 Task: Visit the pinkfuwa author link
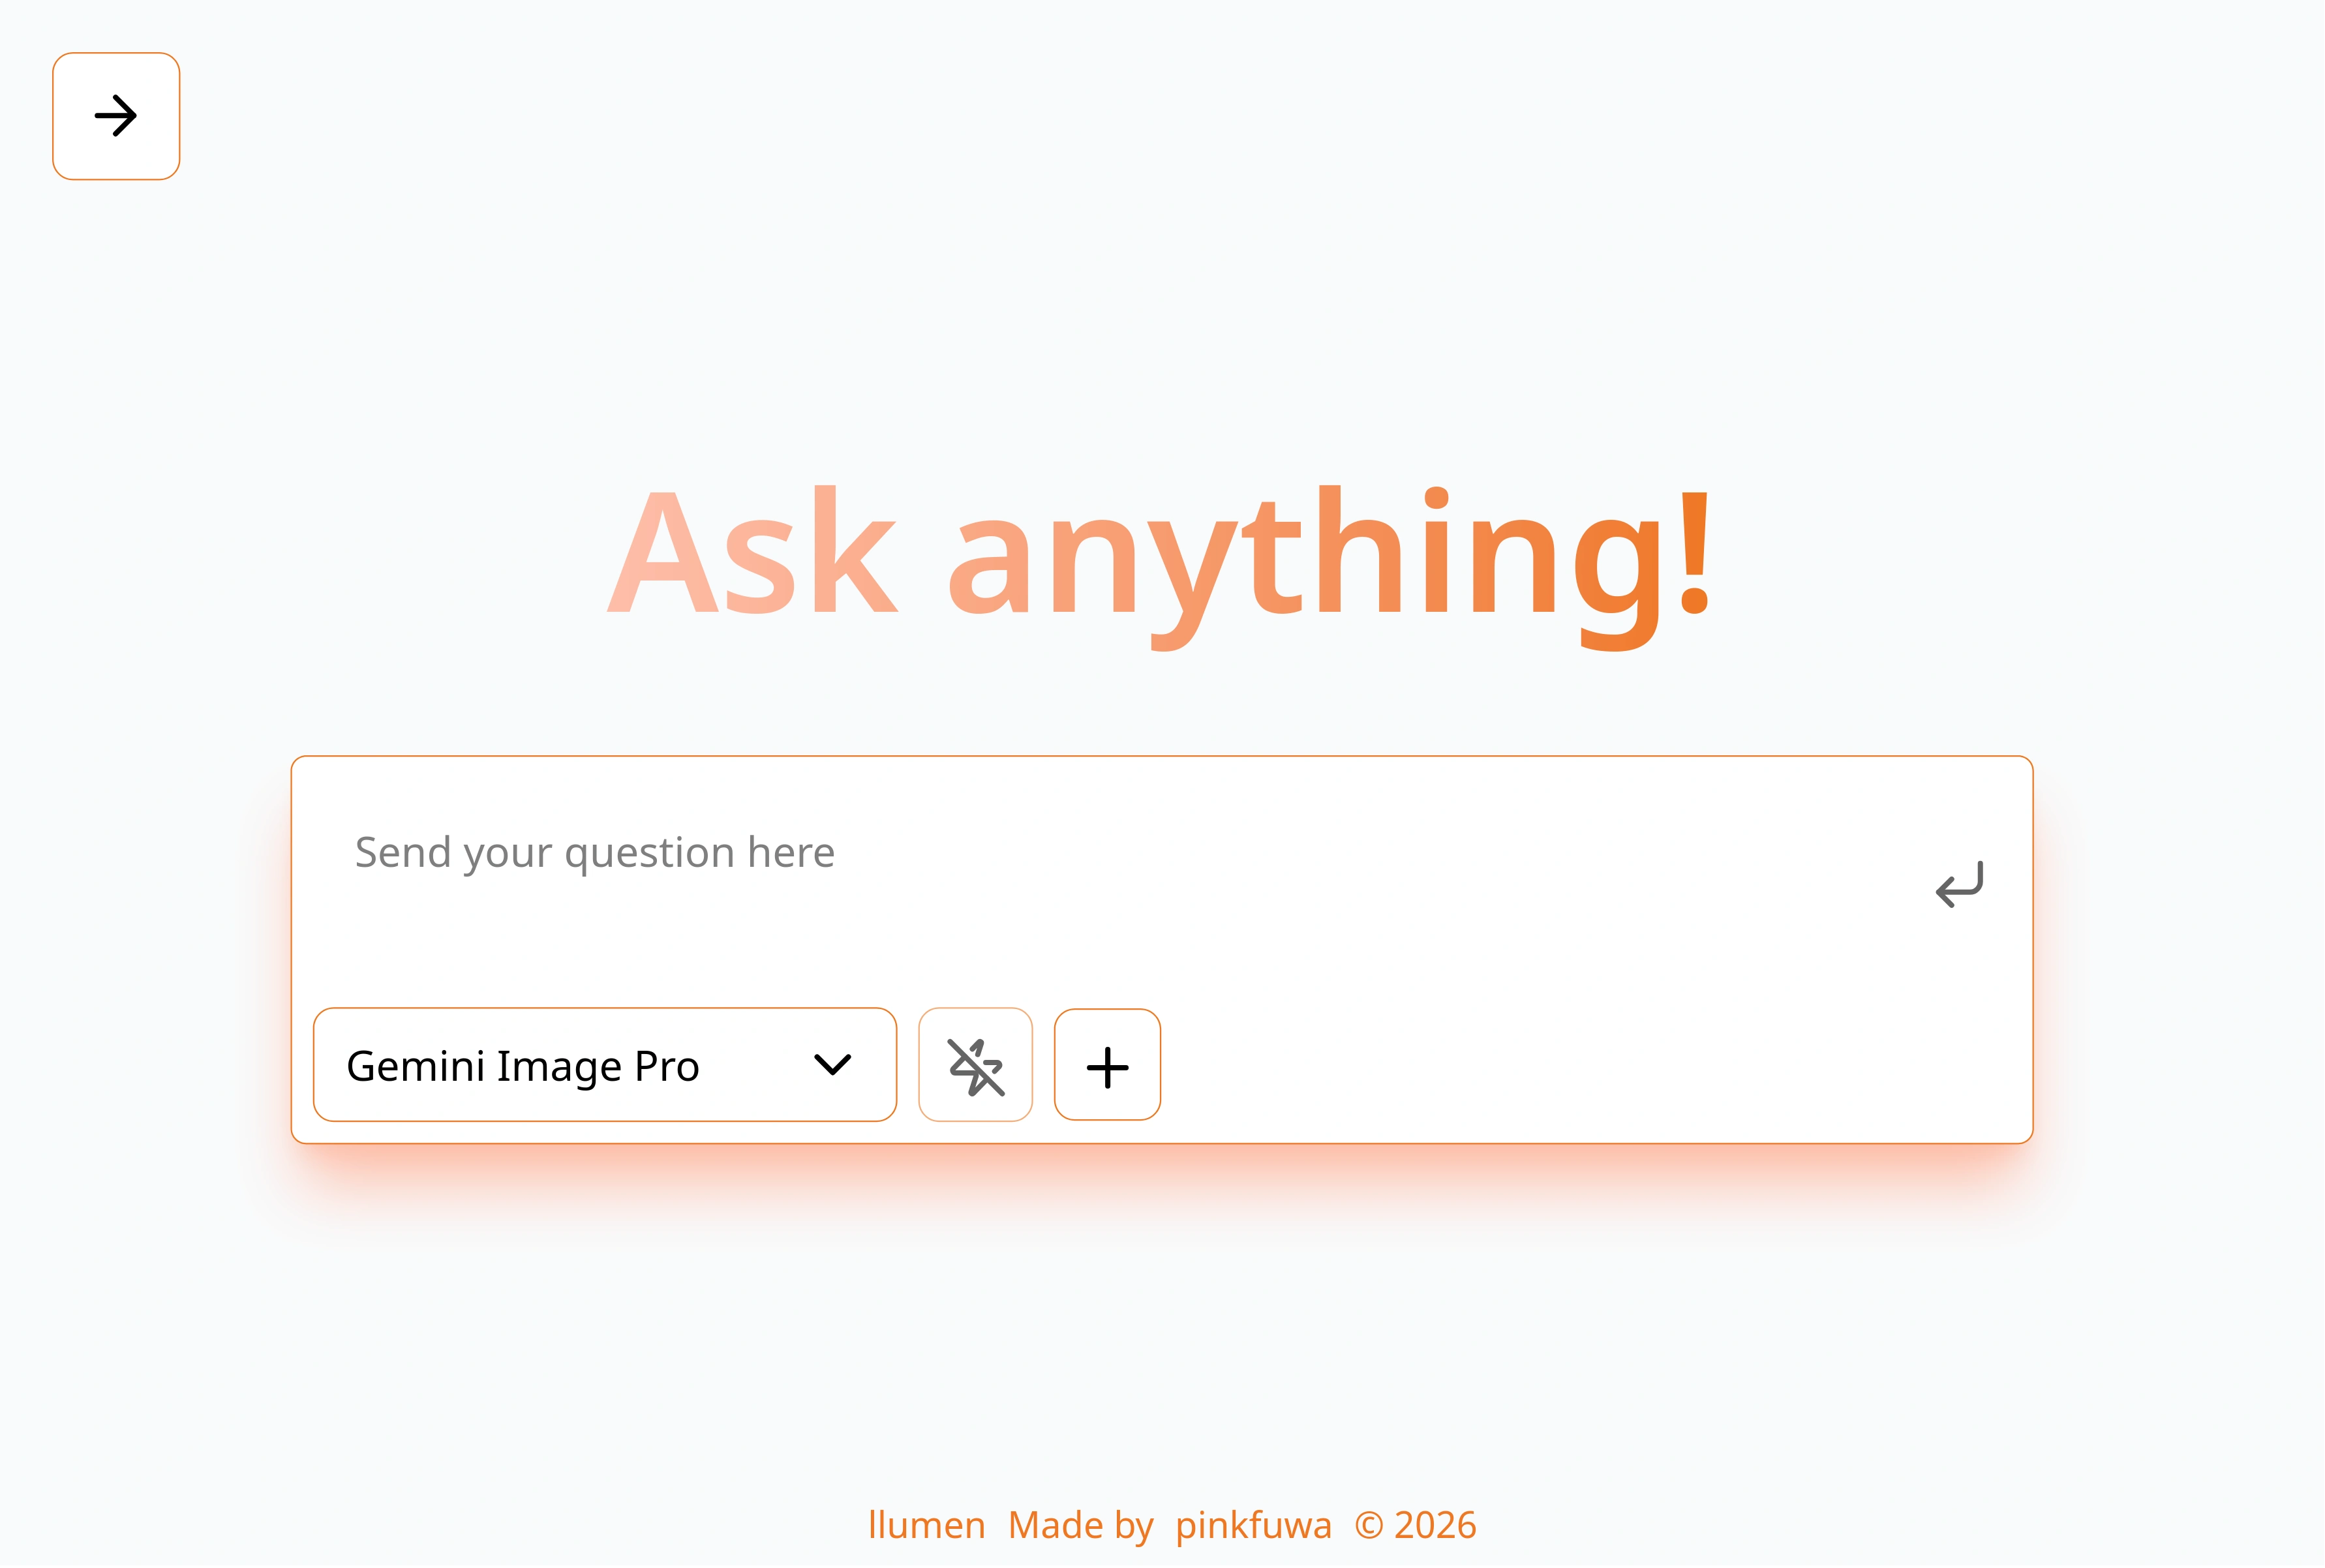[x=1253, y=1526]
